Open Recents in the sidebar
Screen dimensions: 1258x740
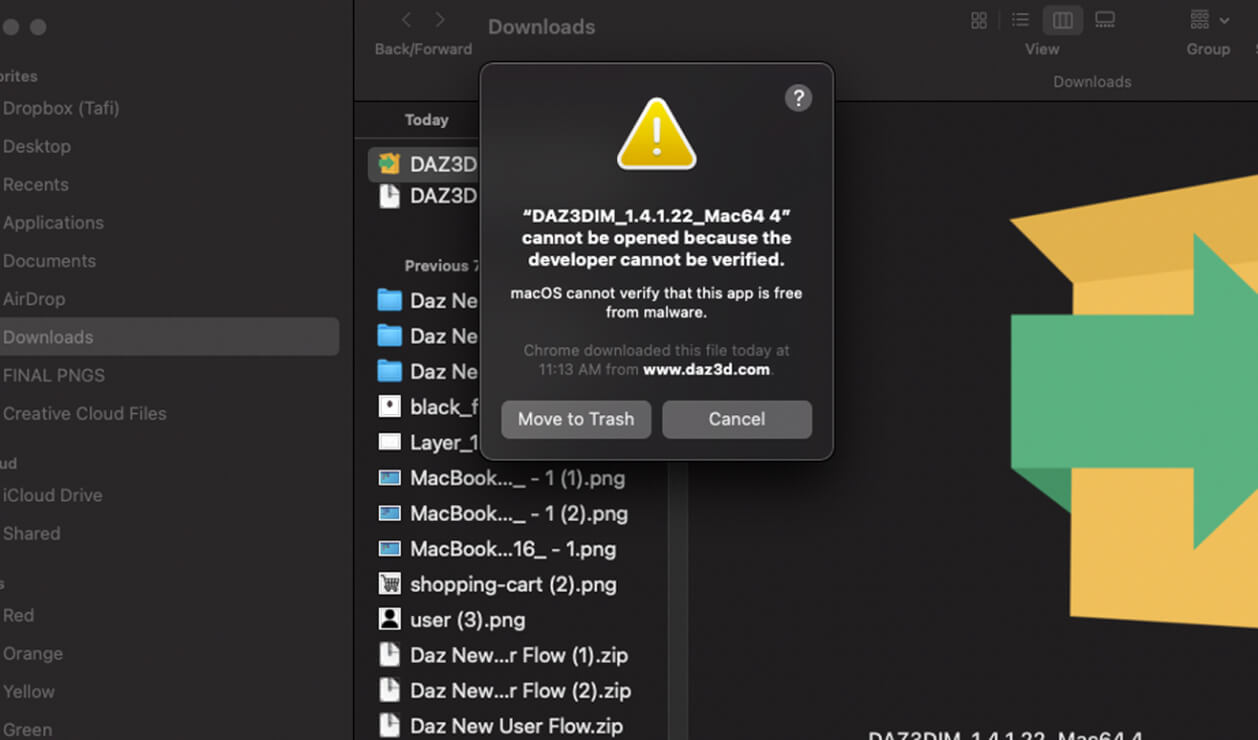pos(36,184)
